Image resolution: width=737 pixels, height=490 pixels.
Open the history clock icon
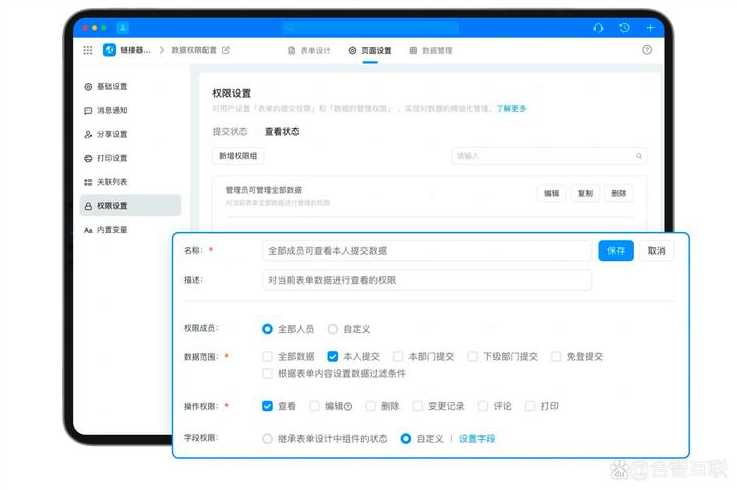(x=624, y=28)
